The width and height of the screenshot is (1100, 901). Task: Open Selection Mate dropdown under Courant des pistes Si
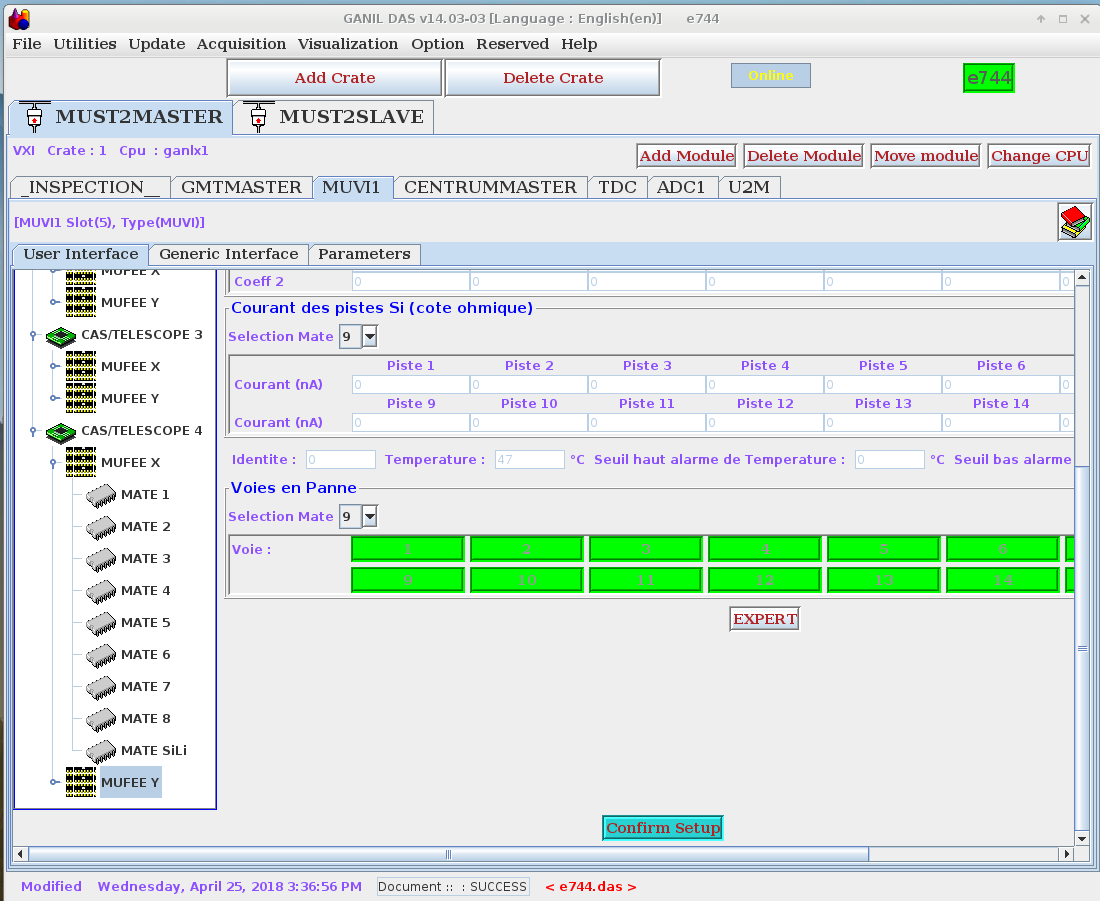[370, 336]
